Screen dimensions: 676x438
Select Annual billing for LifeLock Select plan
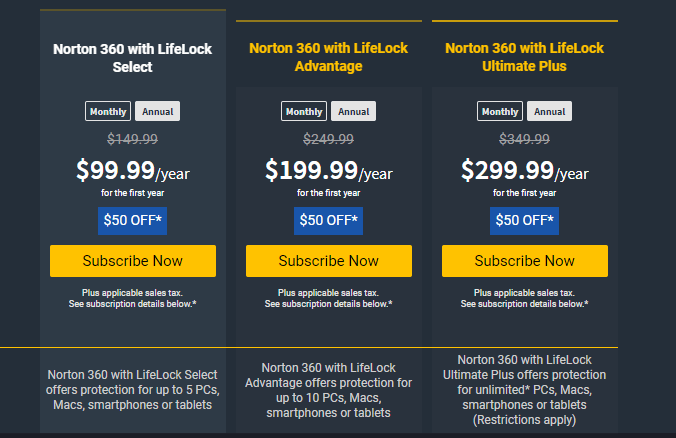[x=157, y=112]
